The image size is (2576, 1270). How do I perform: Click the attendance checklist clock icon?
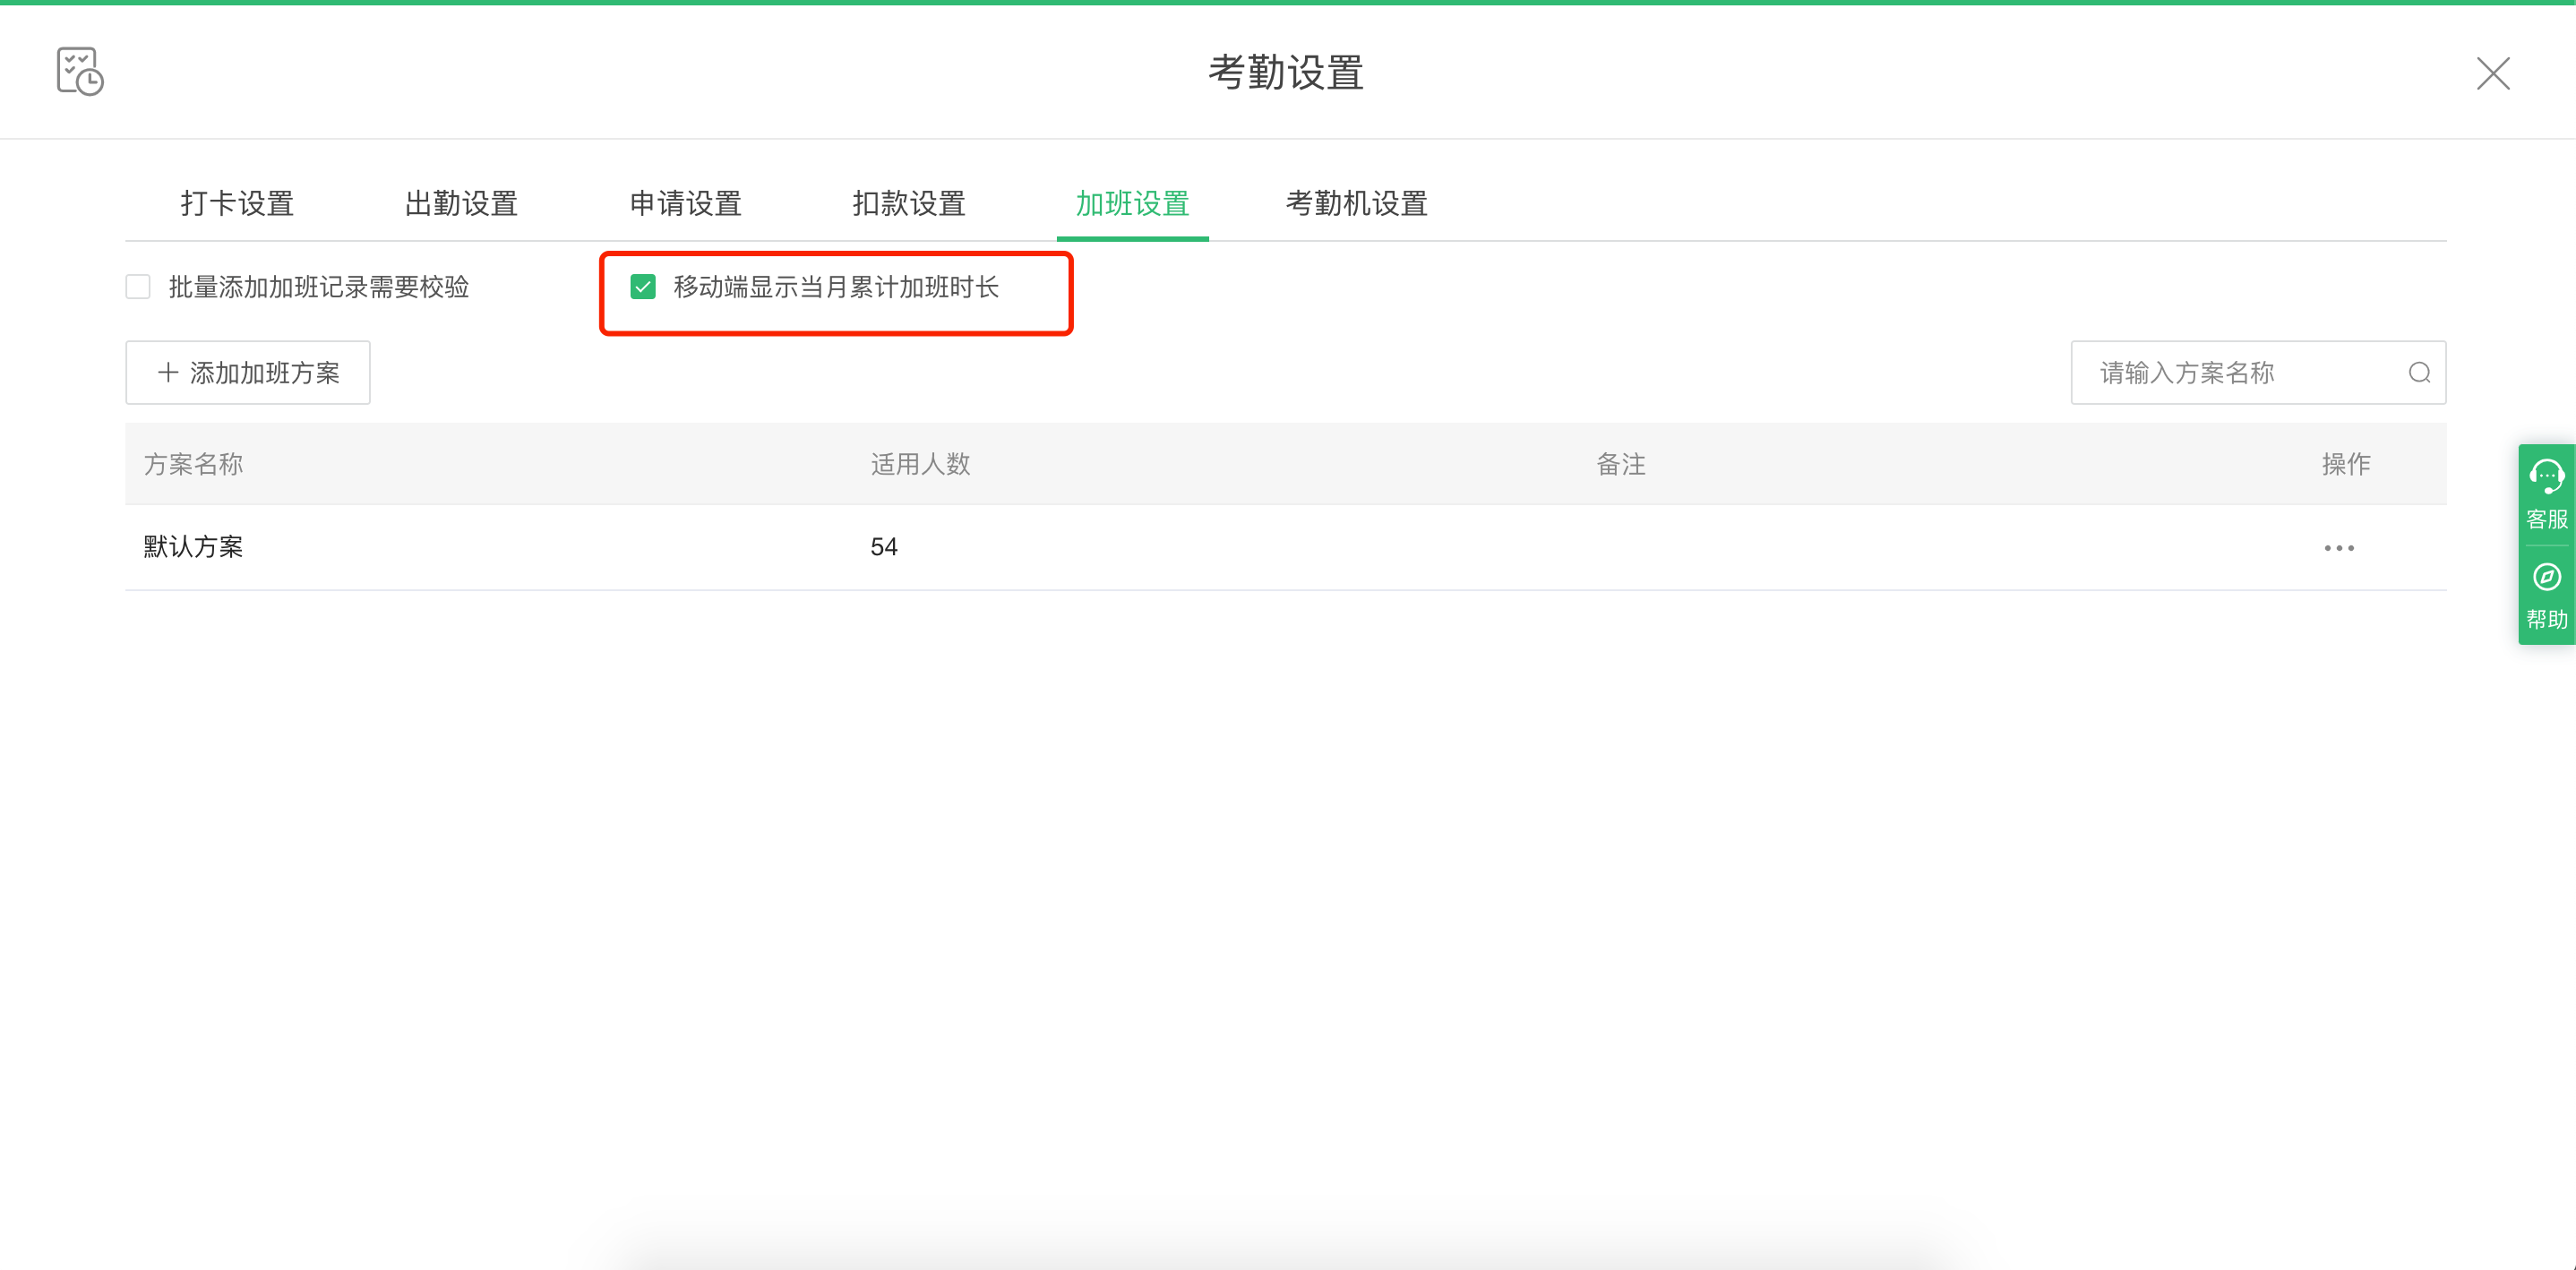coord(80,72)
